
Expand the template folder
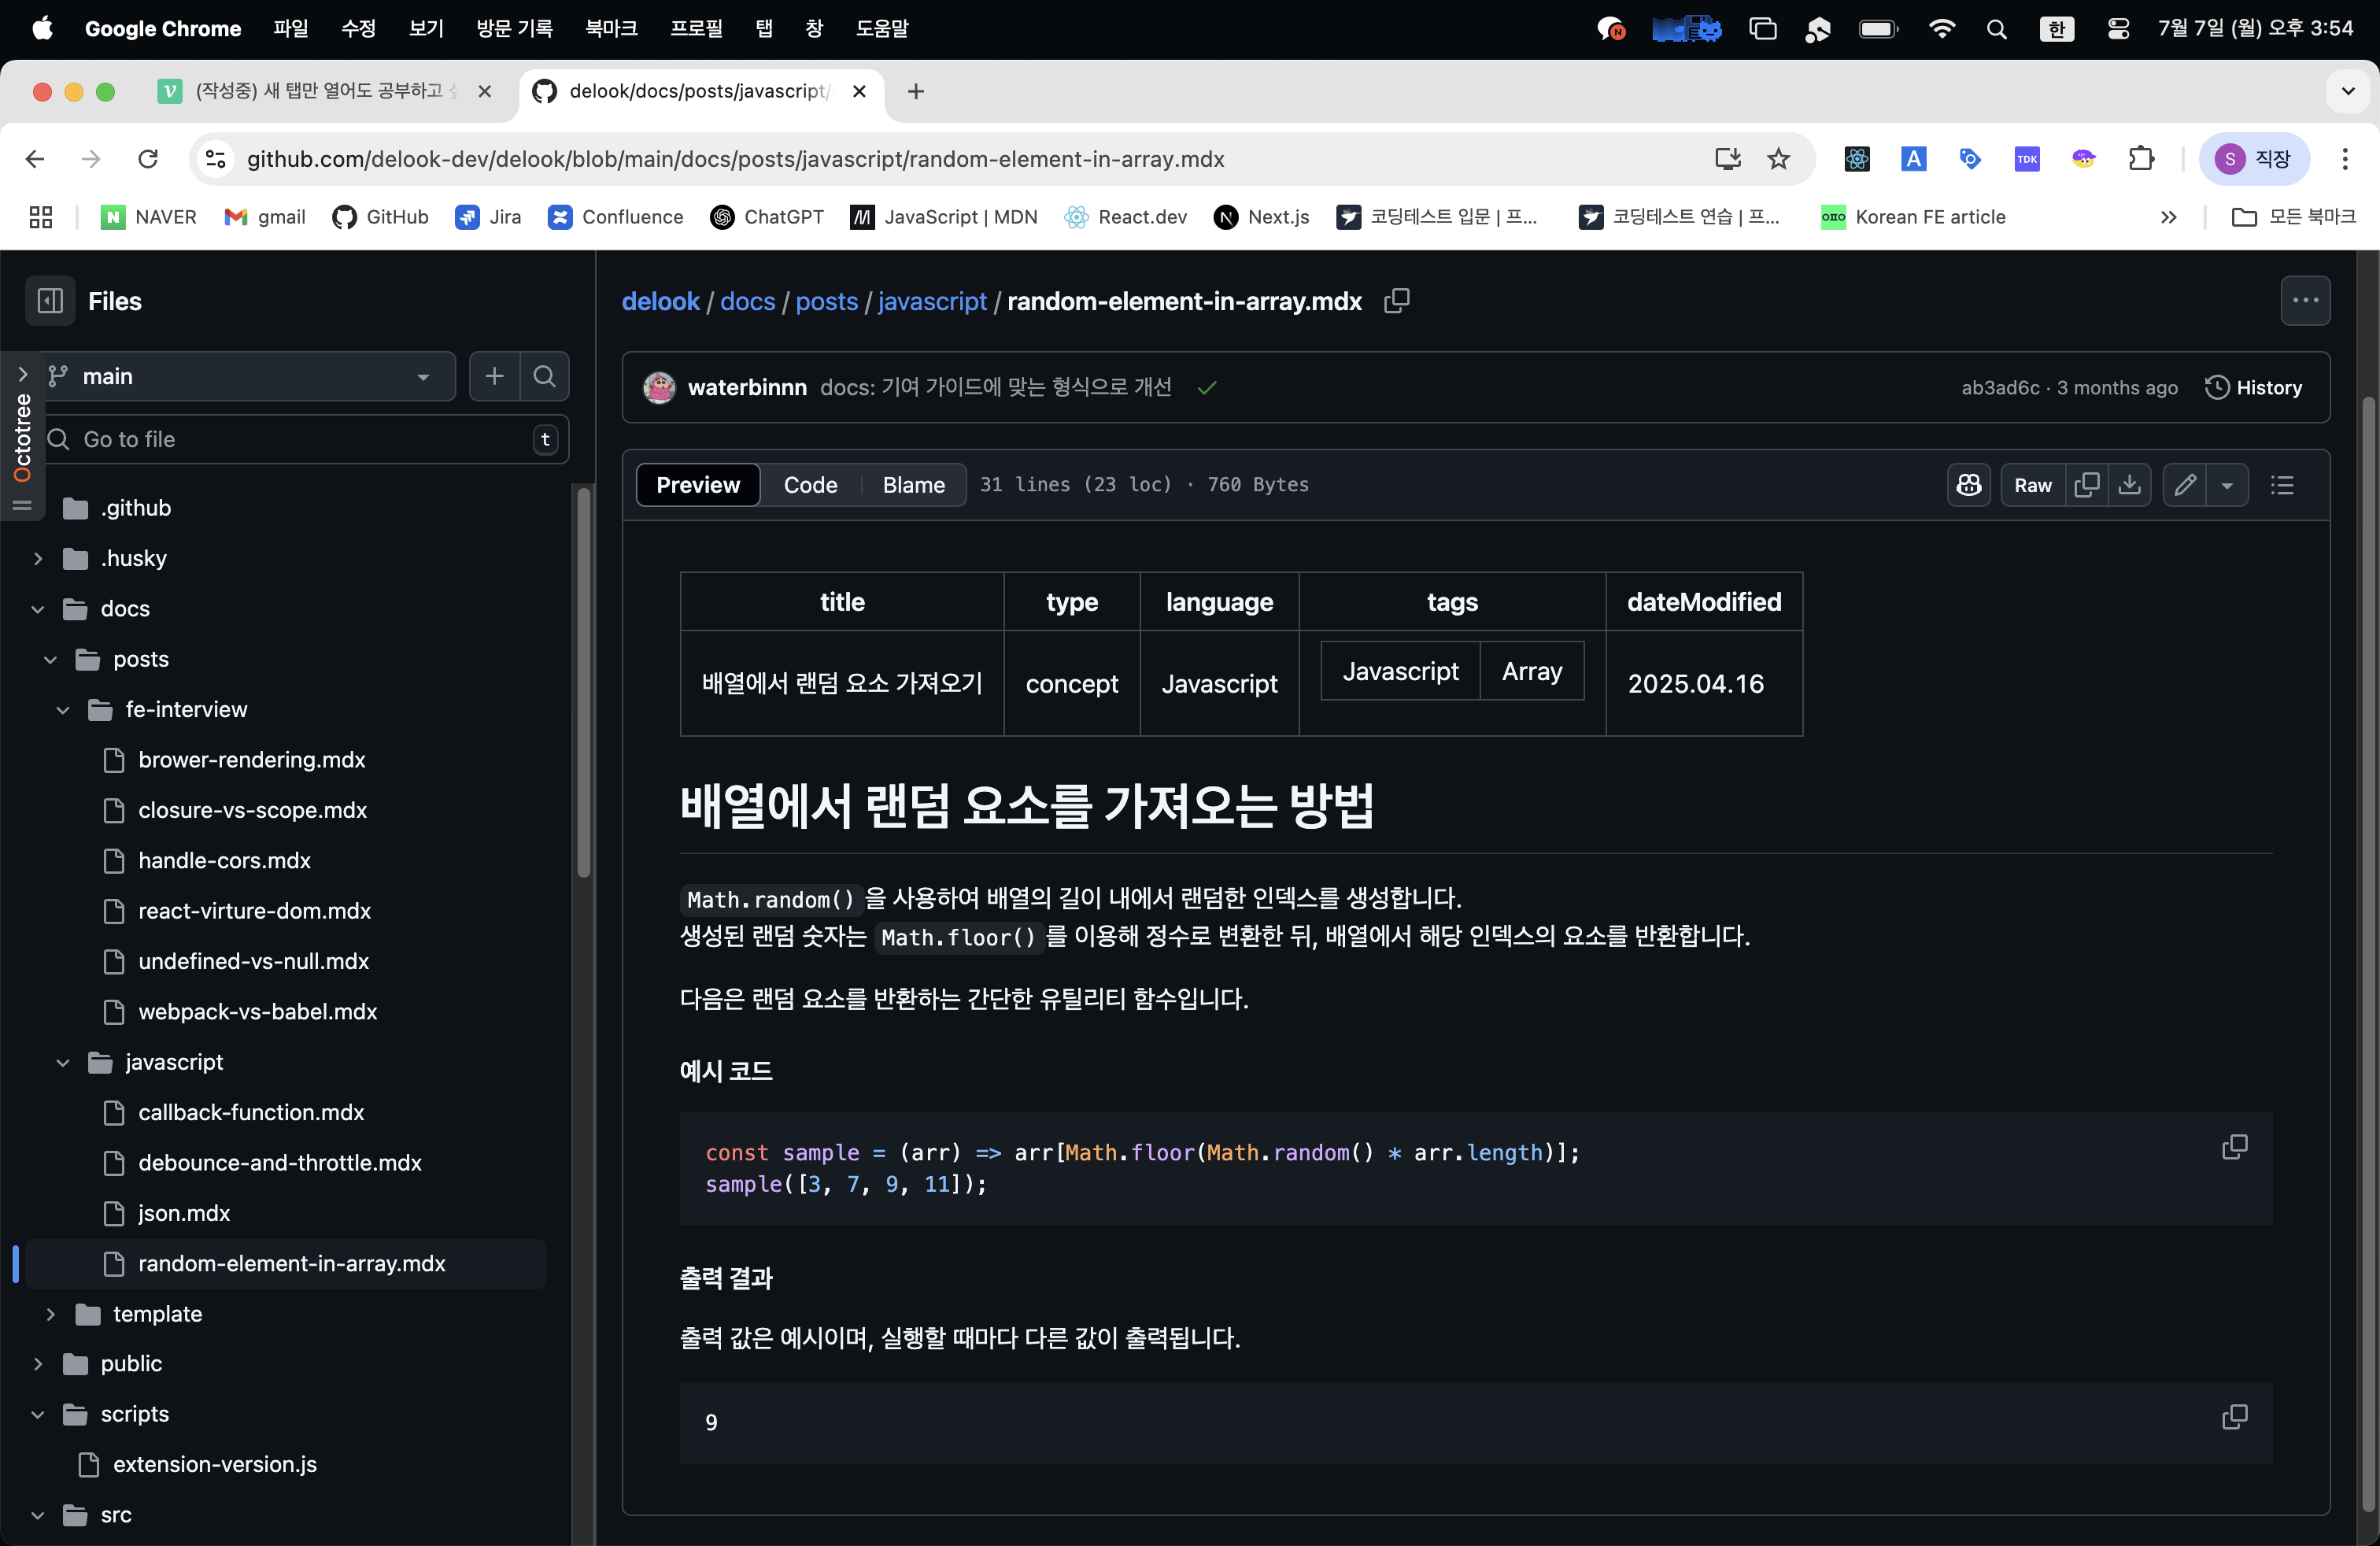[50, 1314]
